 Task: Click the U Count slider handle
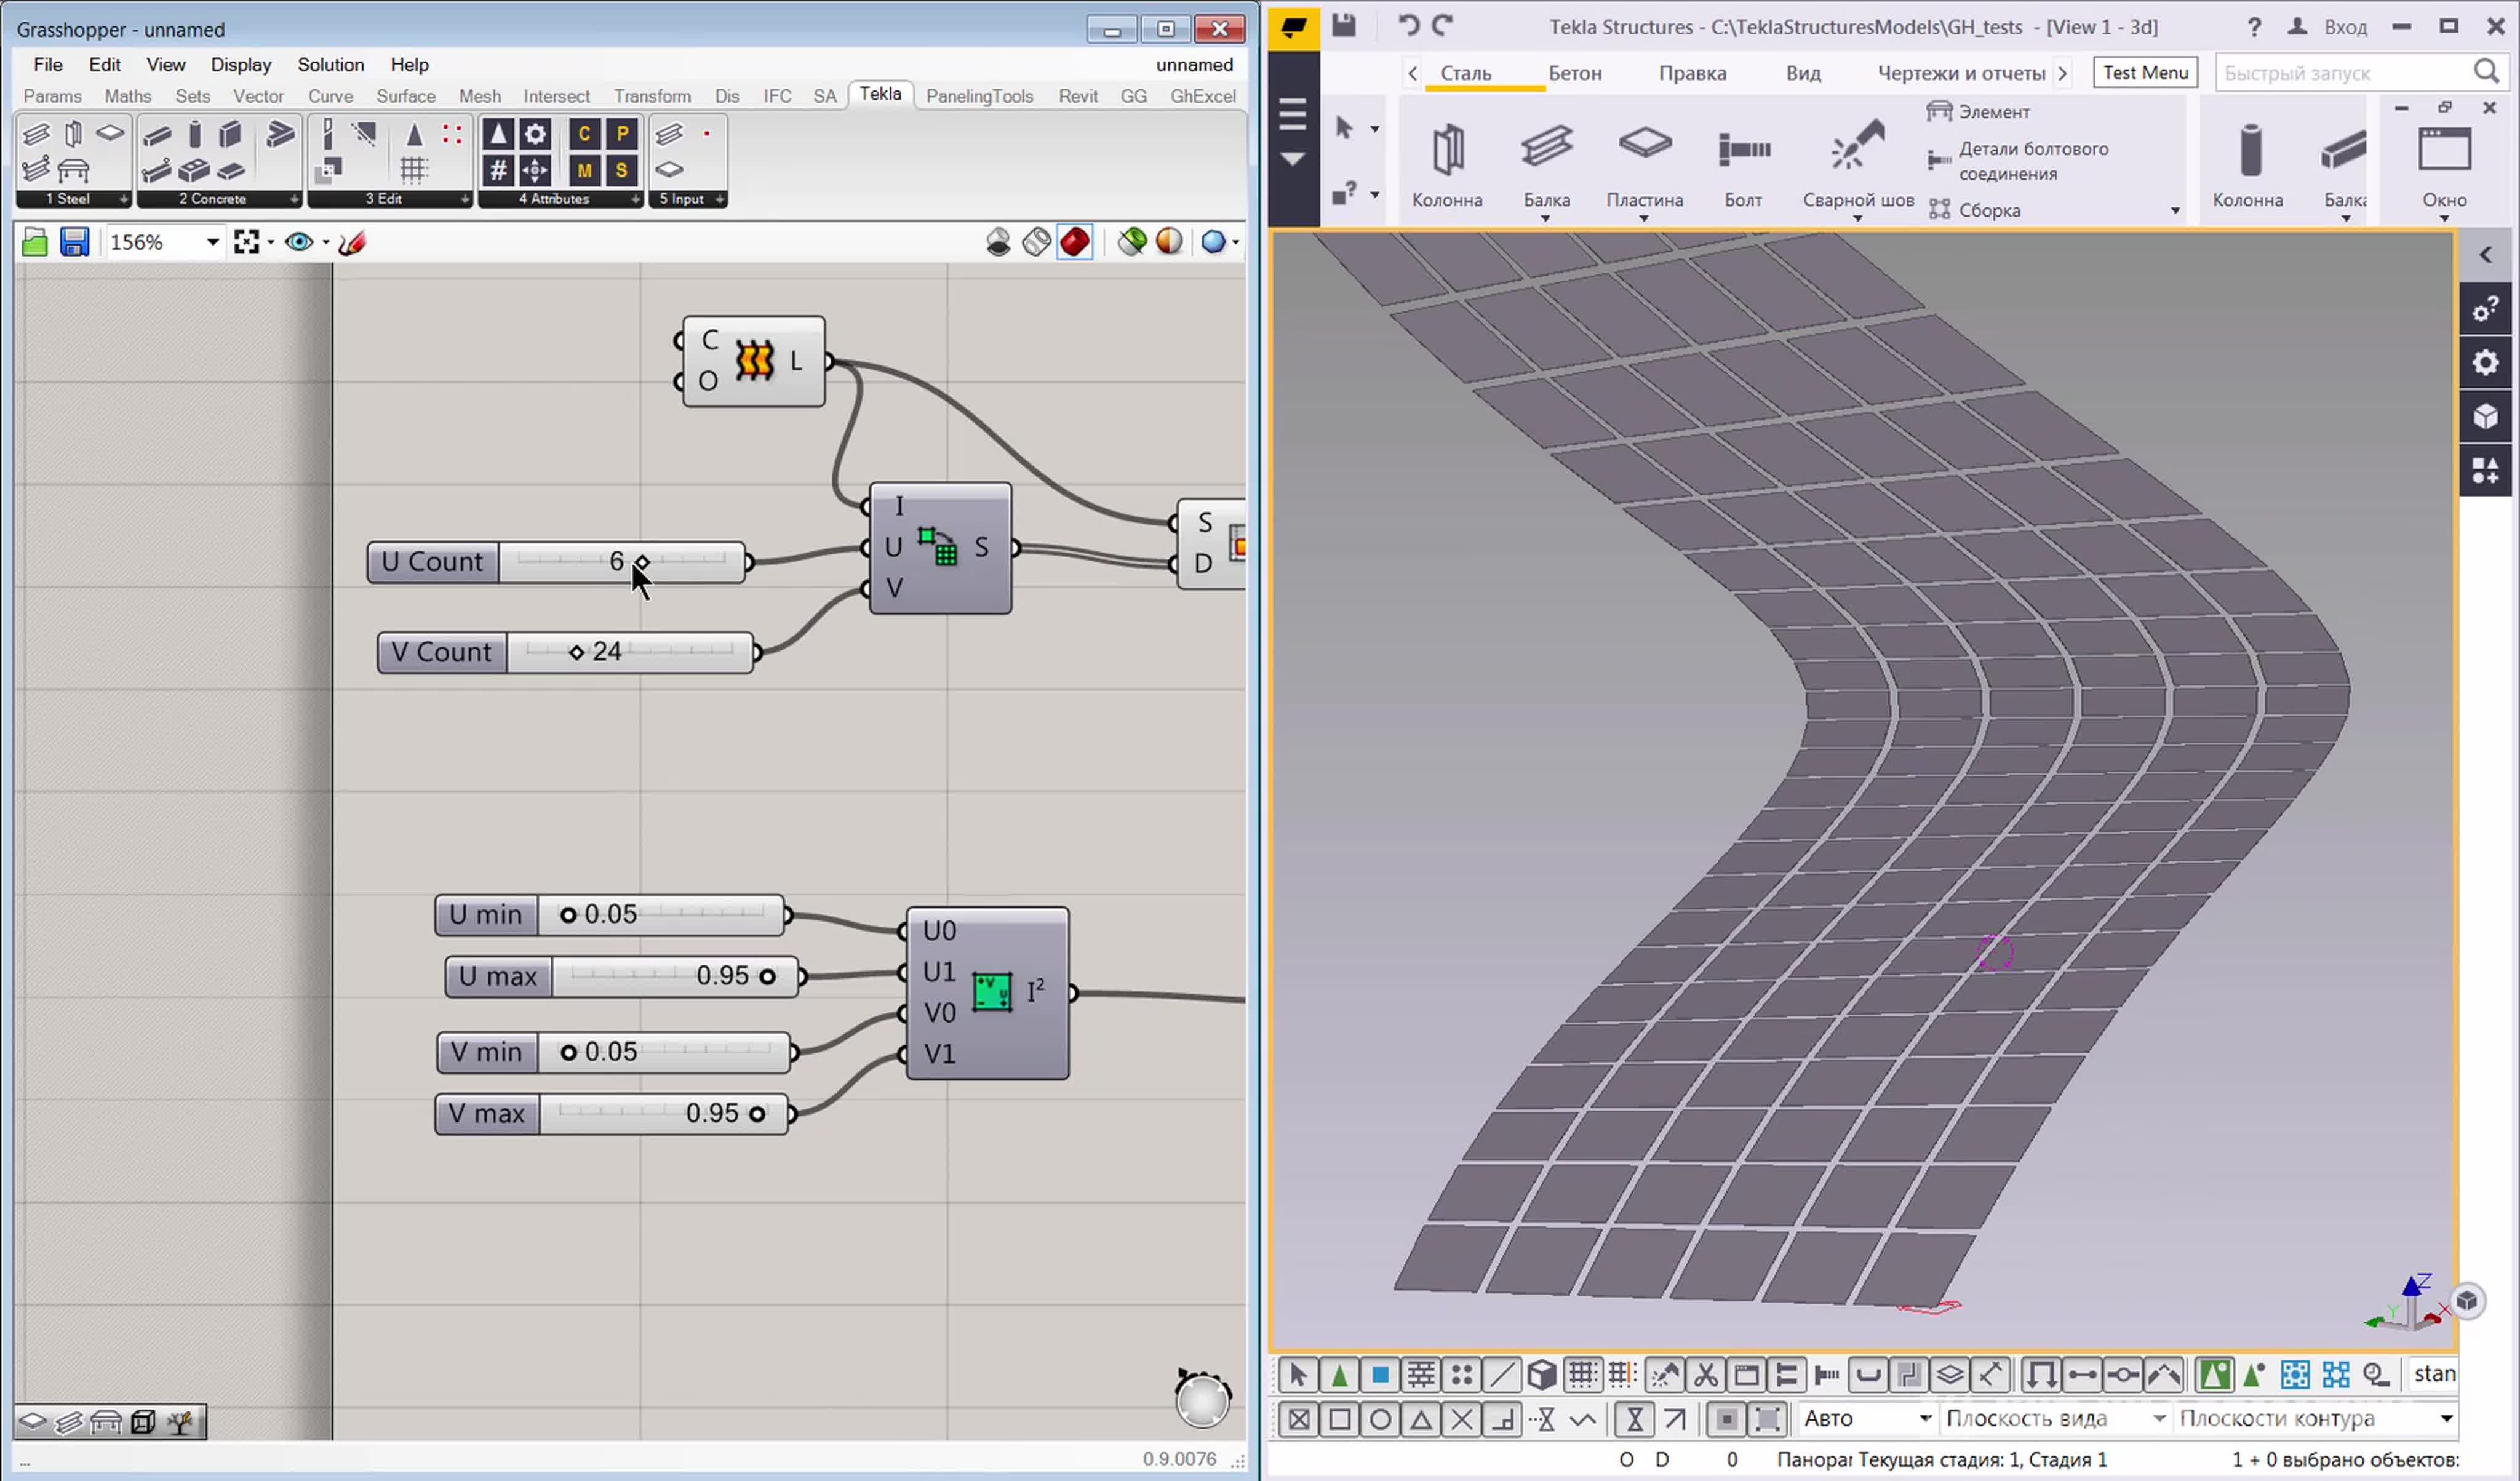pyautogui.click(x=642, y=562)
